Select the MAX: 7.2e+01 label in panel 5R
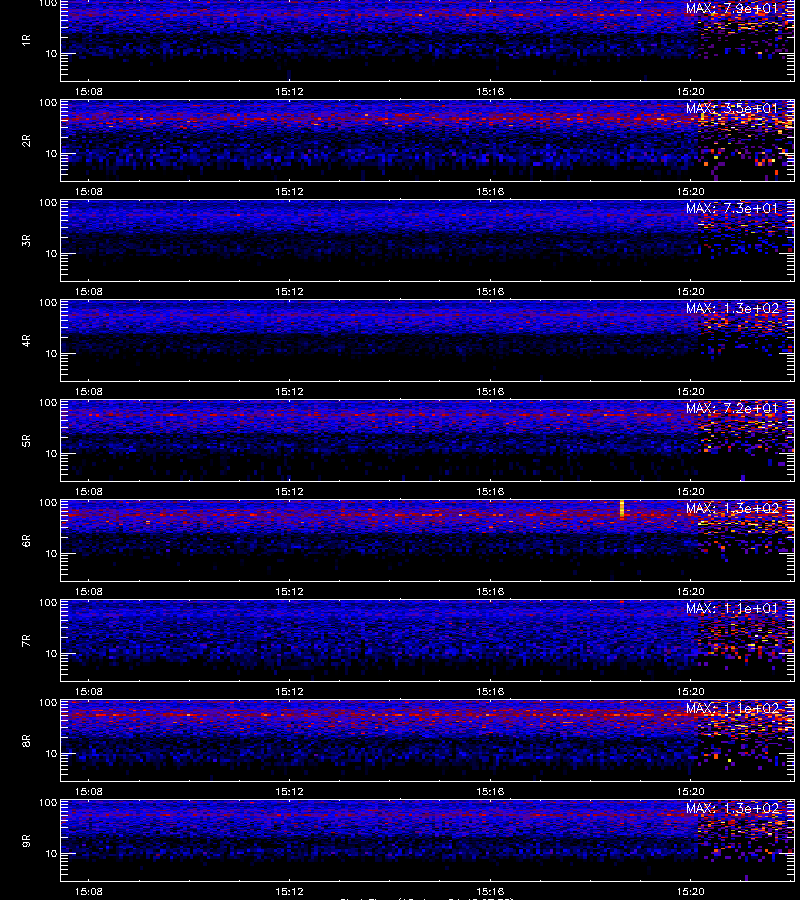Screen dimensions: 800x900 click(732, 408)
